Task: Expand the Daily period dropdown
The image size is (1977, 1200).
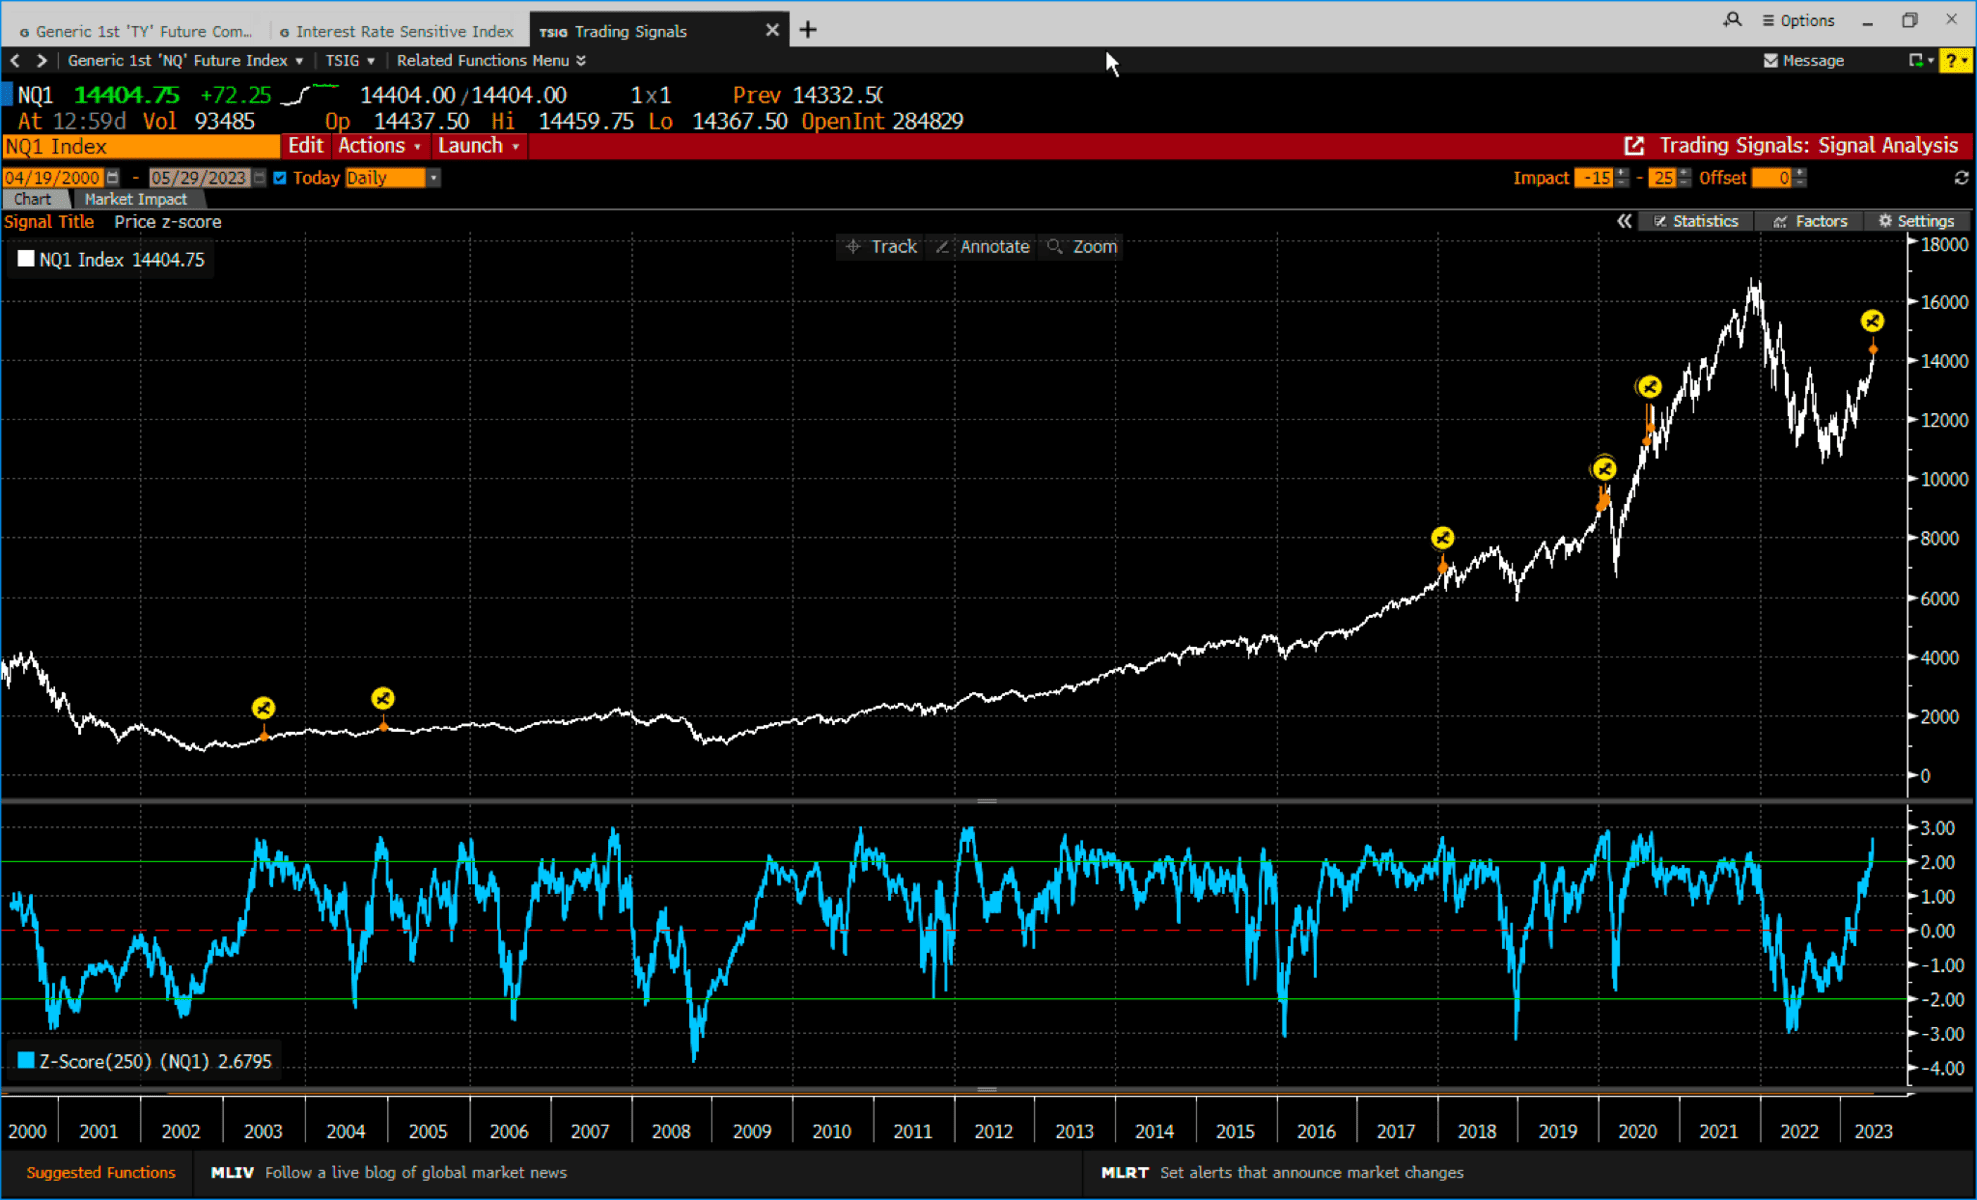Action: tap(433, 178)
